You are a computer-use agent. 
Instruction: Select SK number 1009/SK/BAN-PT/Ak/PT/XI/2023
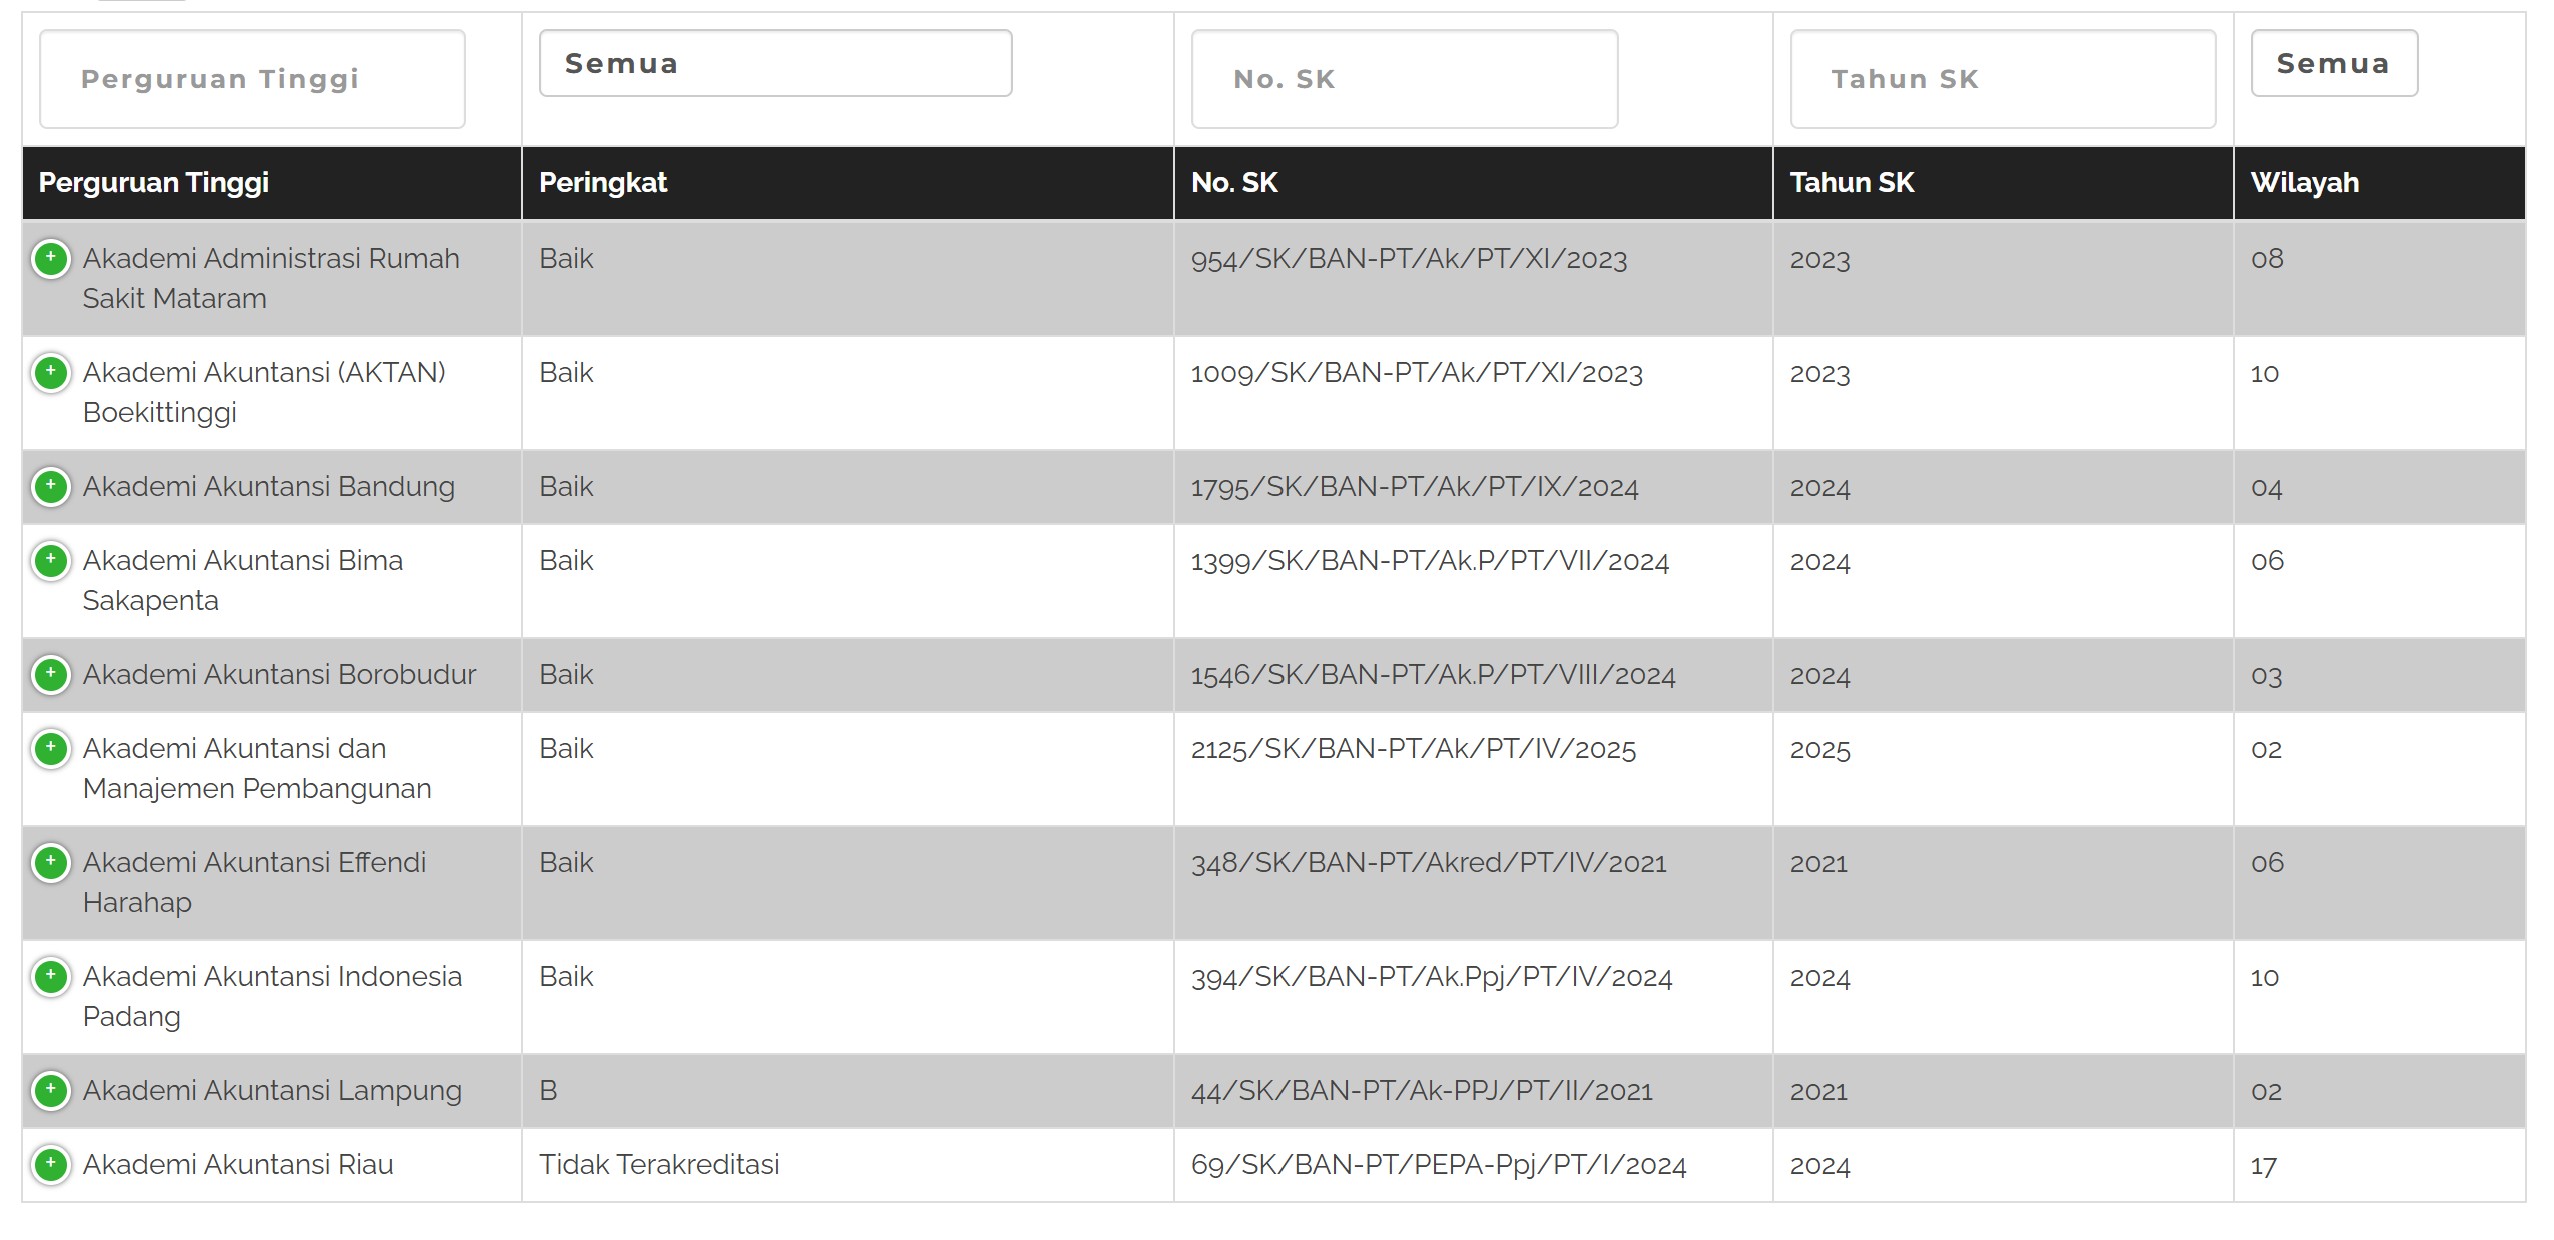tap(1417, 373)
